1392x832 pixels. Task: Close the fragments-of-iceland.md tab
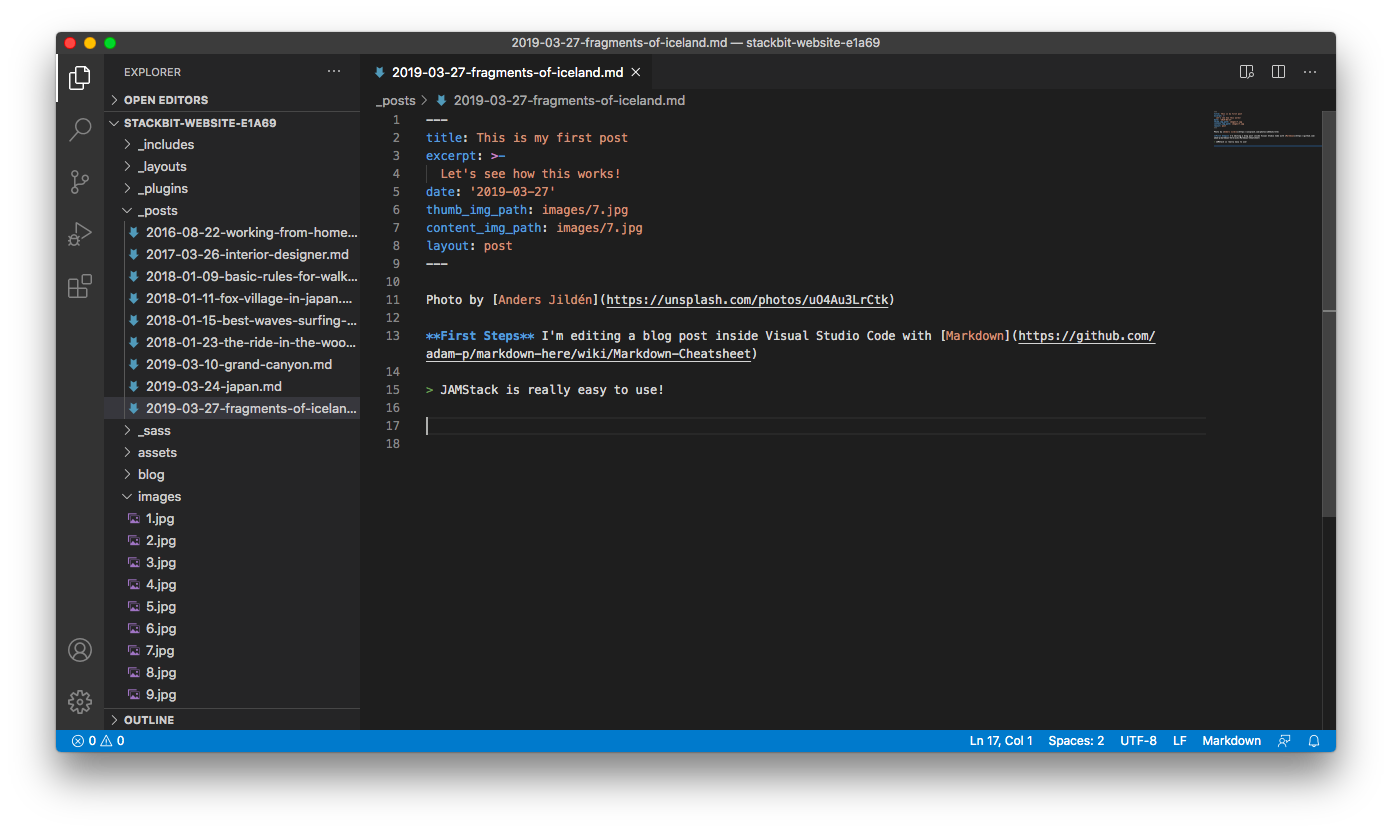pos(635,72)
